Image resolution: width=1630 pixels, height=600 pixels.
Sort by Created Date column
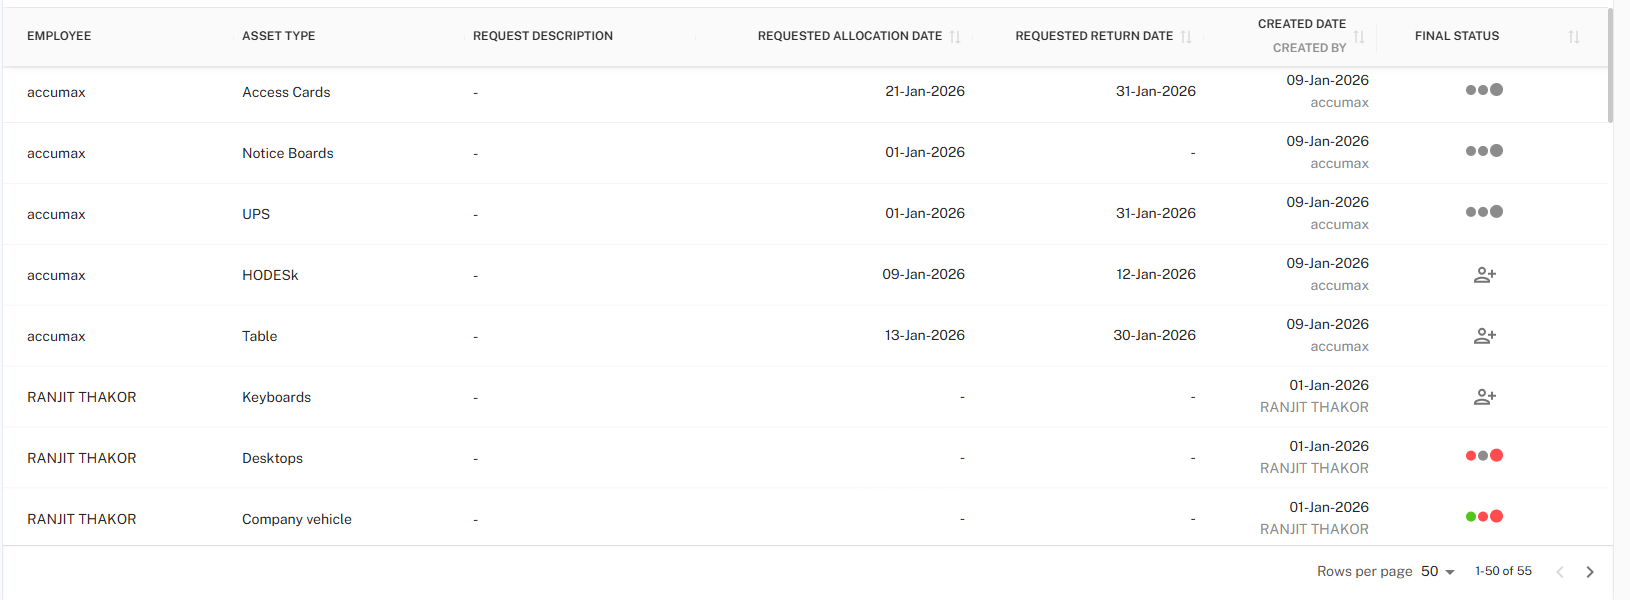pyautogui.click(x=1359, y=37)
